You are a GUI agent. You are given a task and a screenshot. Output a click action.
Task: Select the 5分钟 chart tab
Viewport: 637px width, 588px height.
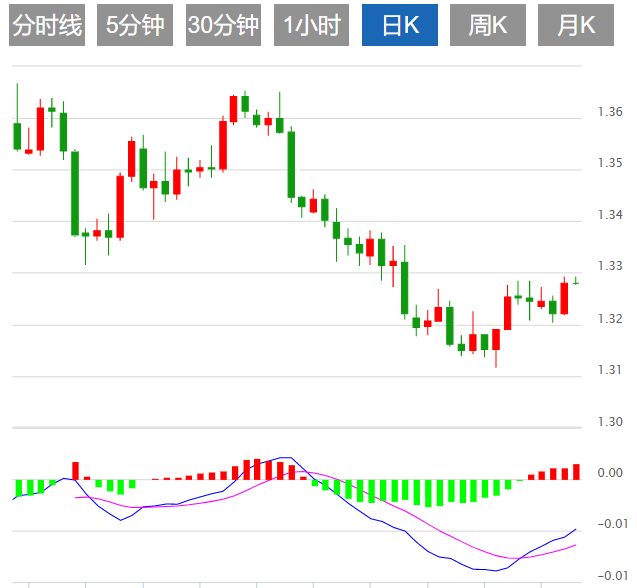tap(134, 26)
